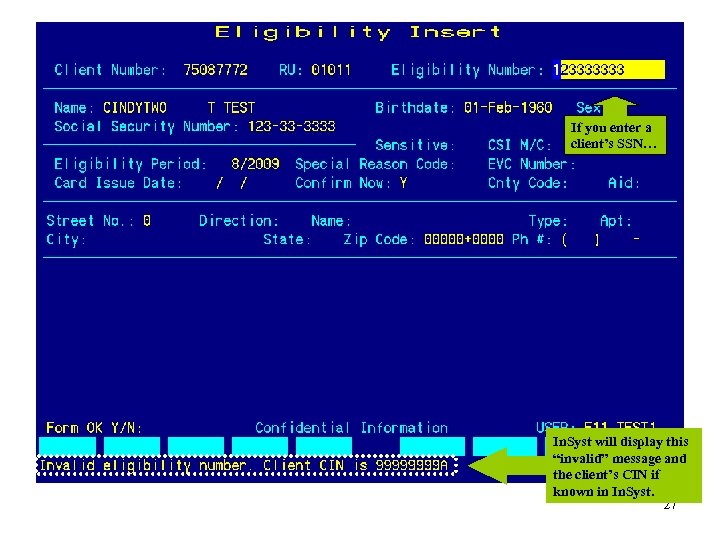Select the Eligibility Period value 8/2009
The height and width of the screenshot is (540, 720).
pyautogui.click(x=255, y=164)
